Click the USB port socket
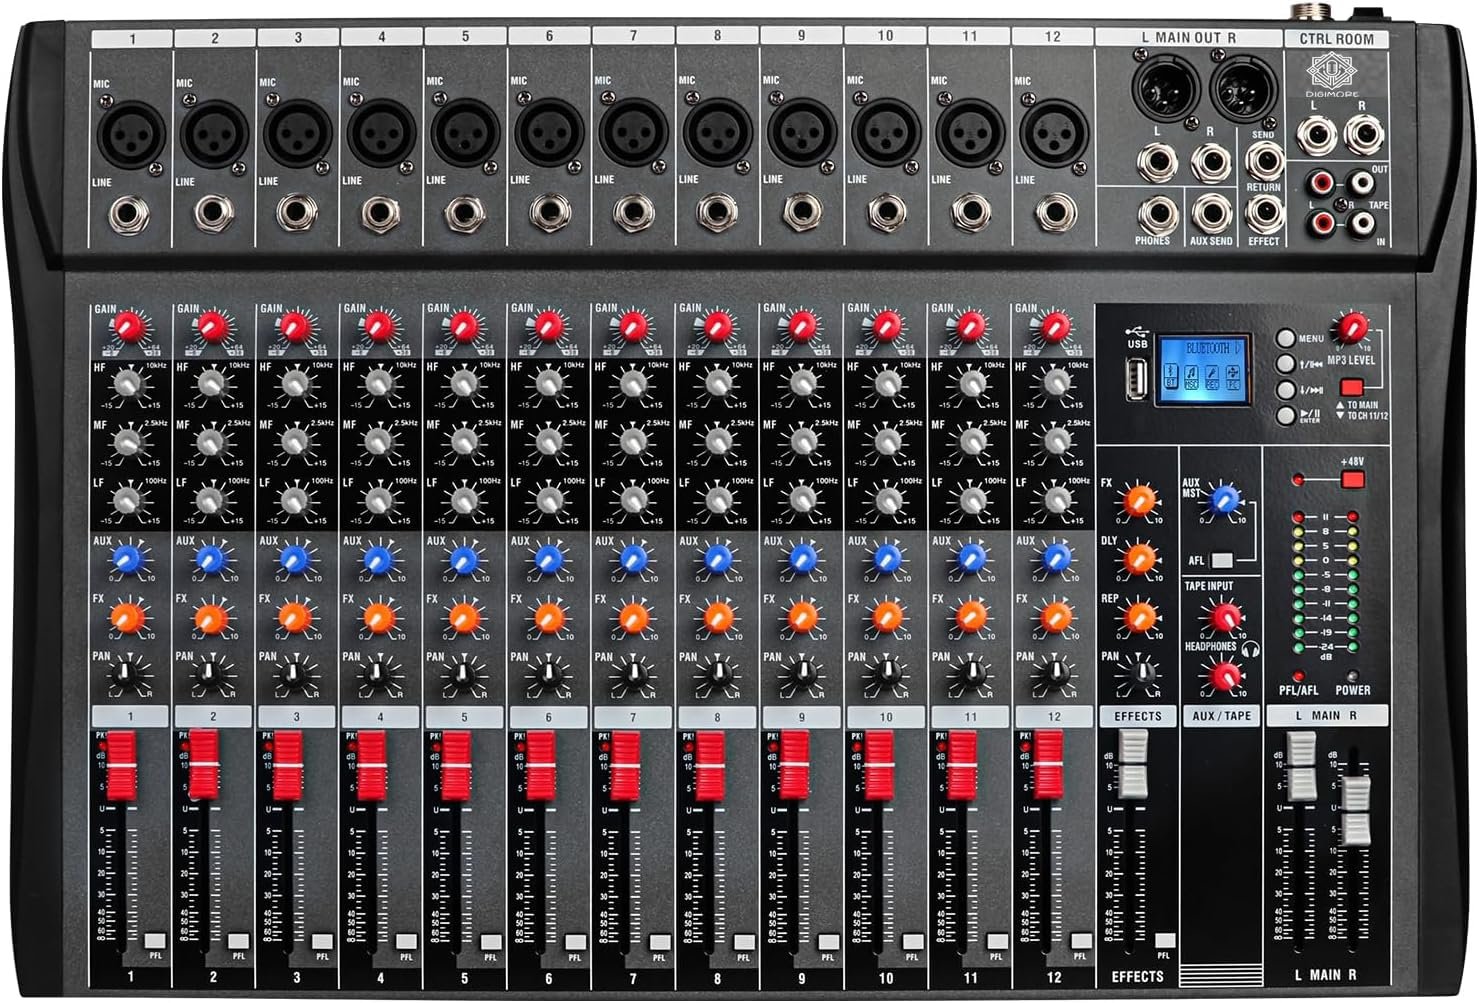1479x1003 pixels. pyautogui.click(x=1136, y=380)
